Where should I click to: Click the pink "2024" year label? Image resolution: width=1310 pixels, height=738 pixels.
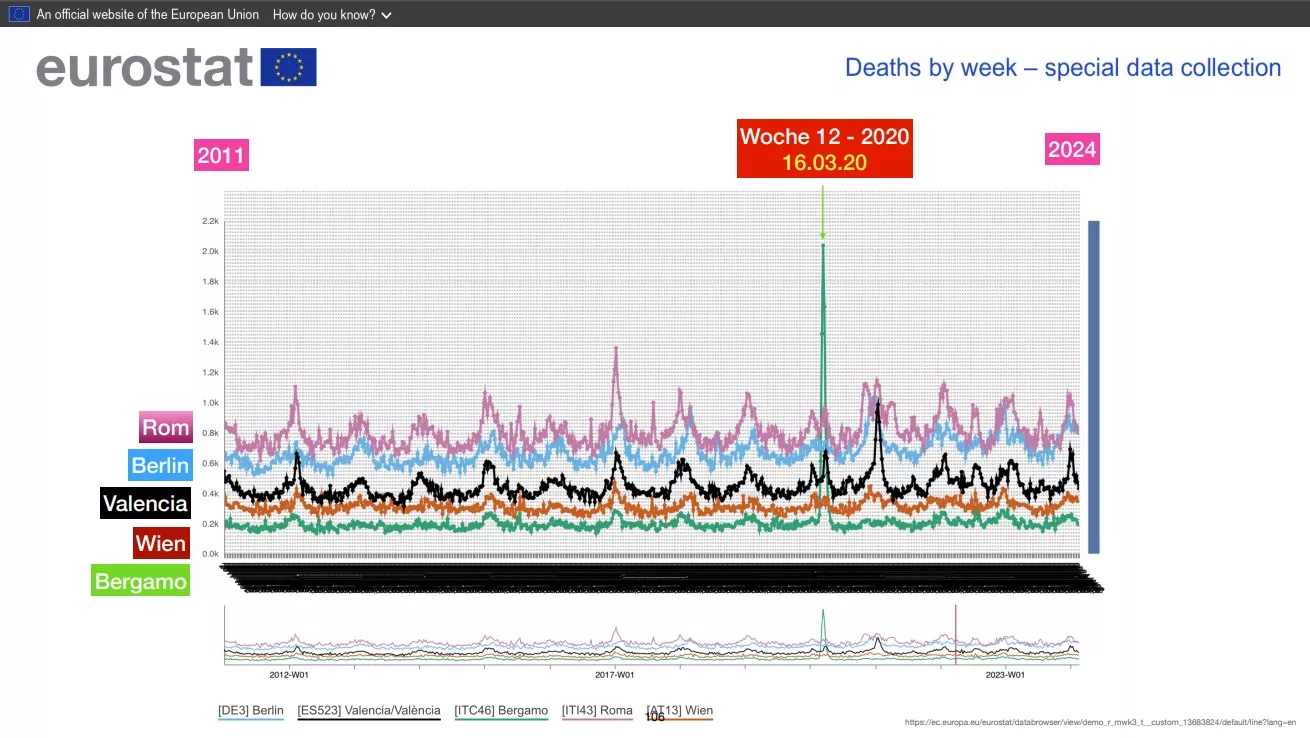coord(1072,150)
